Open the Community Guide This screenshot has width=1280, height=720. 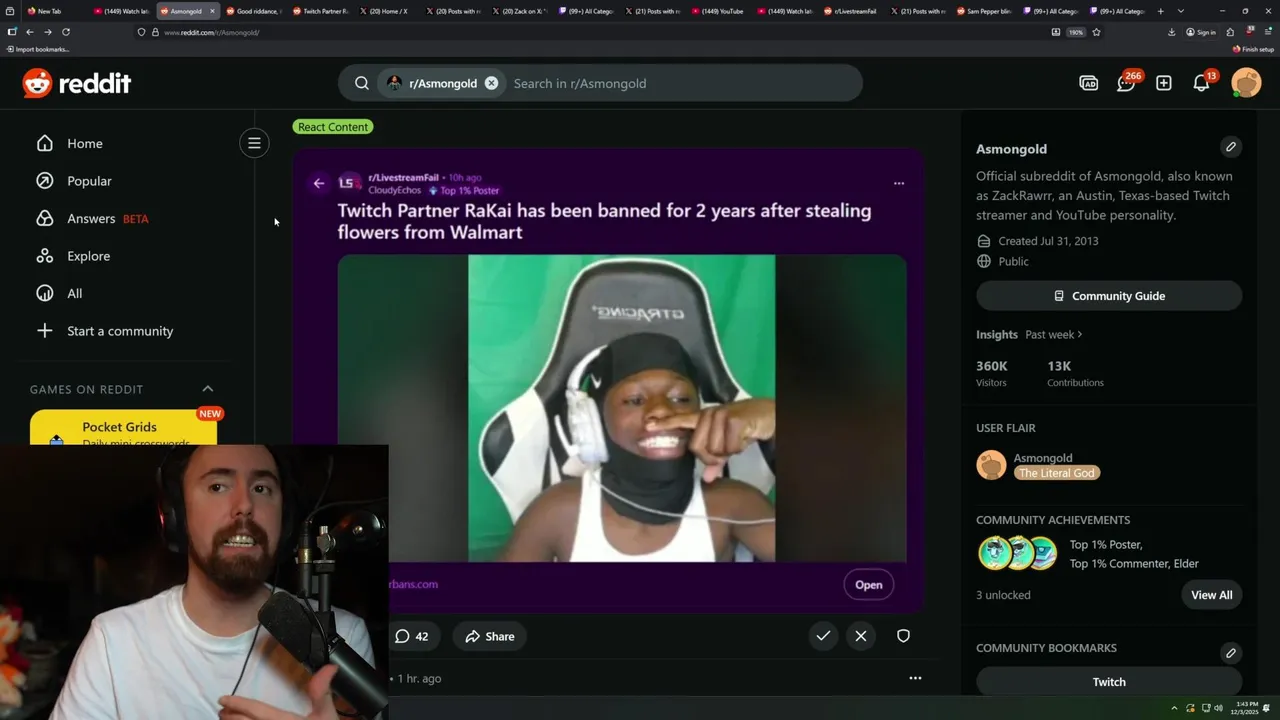(x=1109, y=296)
